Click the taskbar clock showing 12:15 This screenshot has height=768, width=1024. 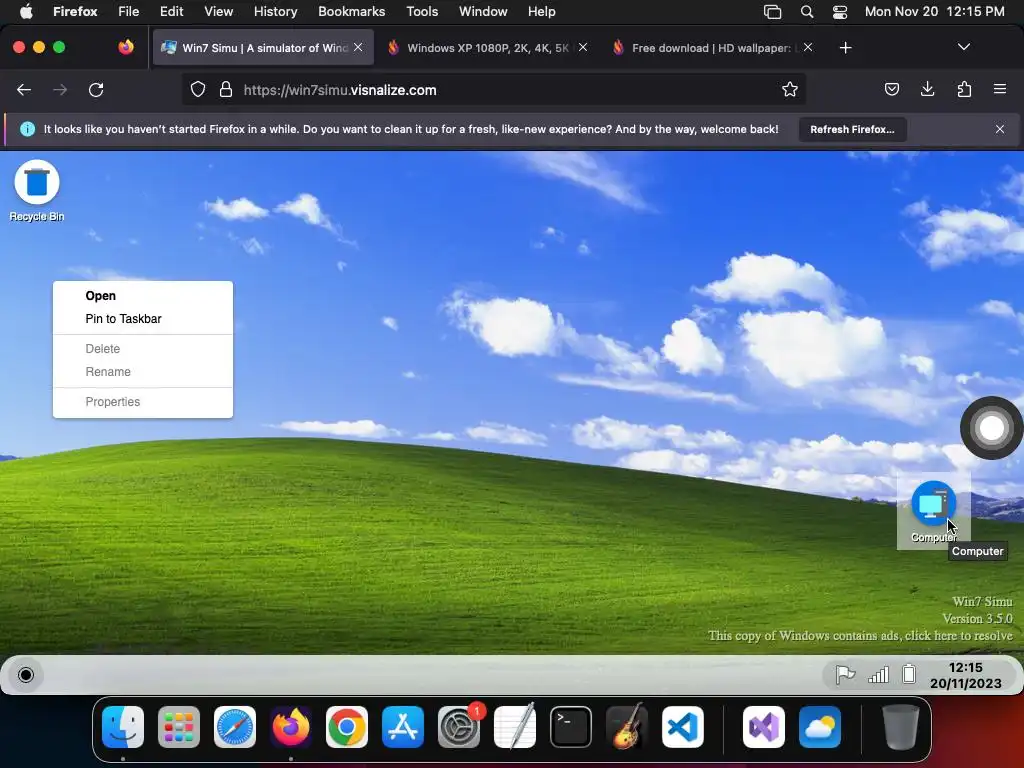click(965, 675)
